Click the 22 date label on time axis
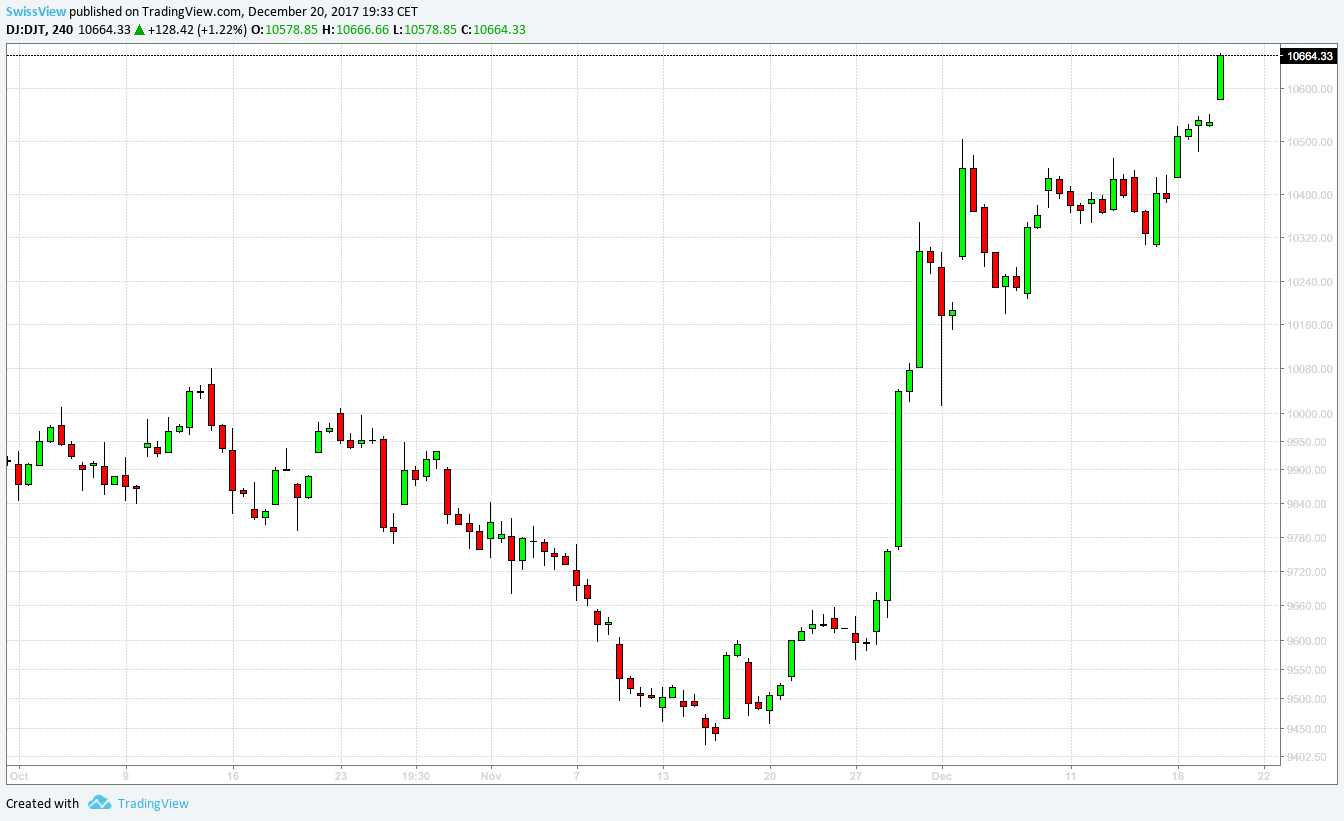Screen dimensions: 1344x821 point(1264,775)
